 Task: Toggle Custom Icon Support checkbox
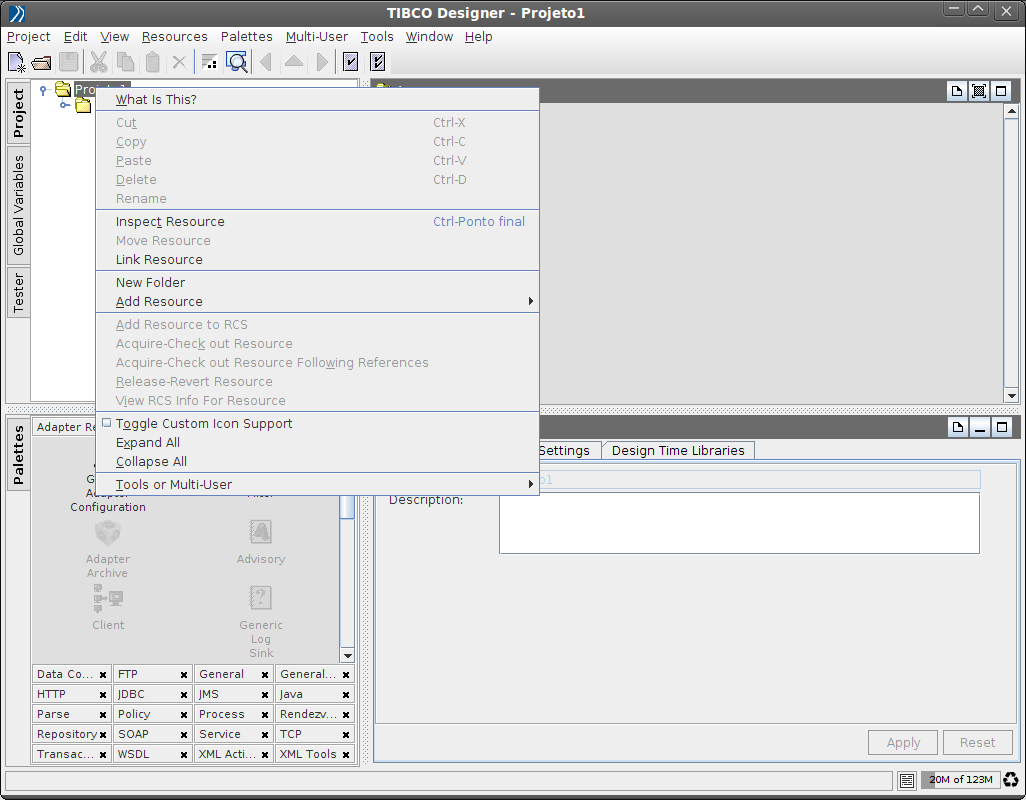click(x=107, y=423)
